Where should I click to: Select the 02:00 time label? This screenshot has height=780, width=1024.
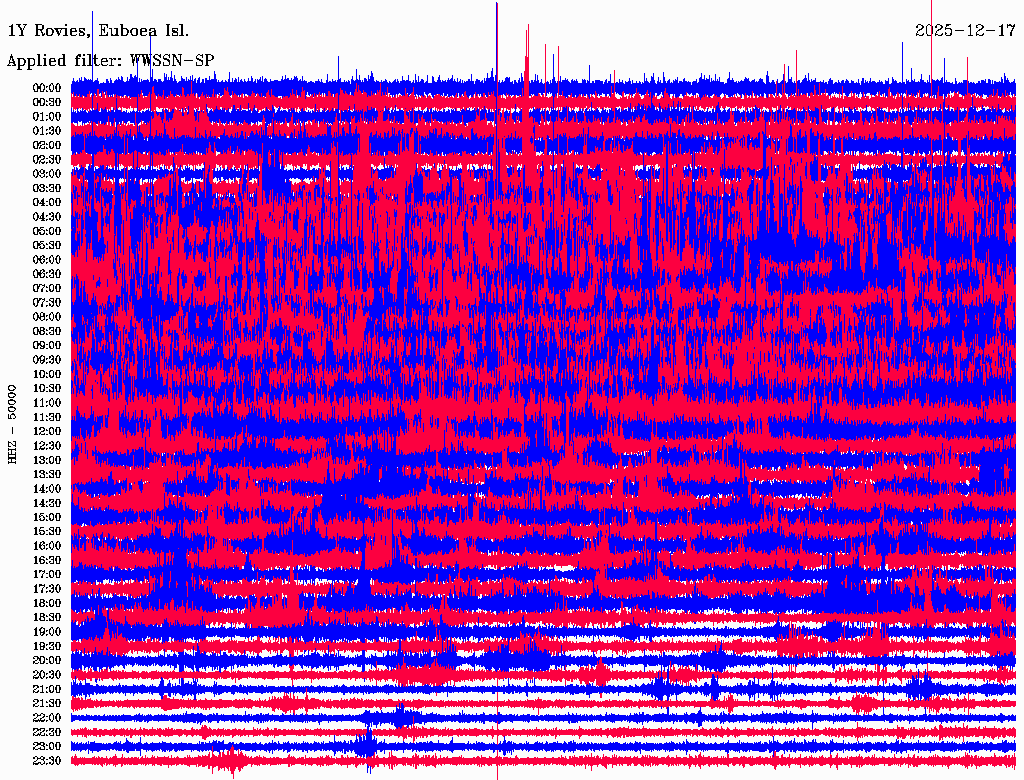click(x=47, y=145)
